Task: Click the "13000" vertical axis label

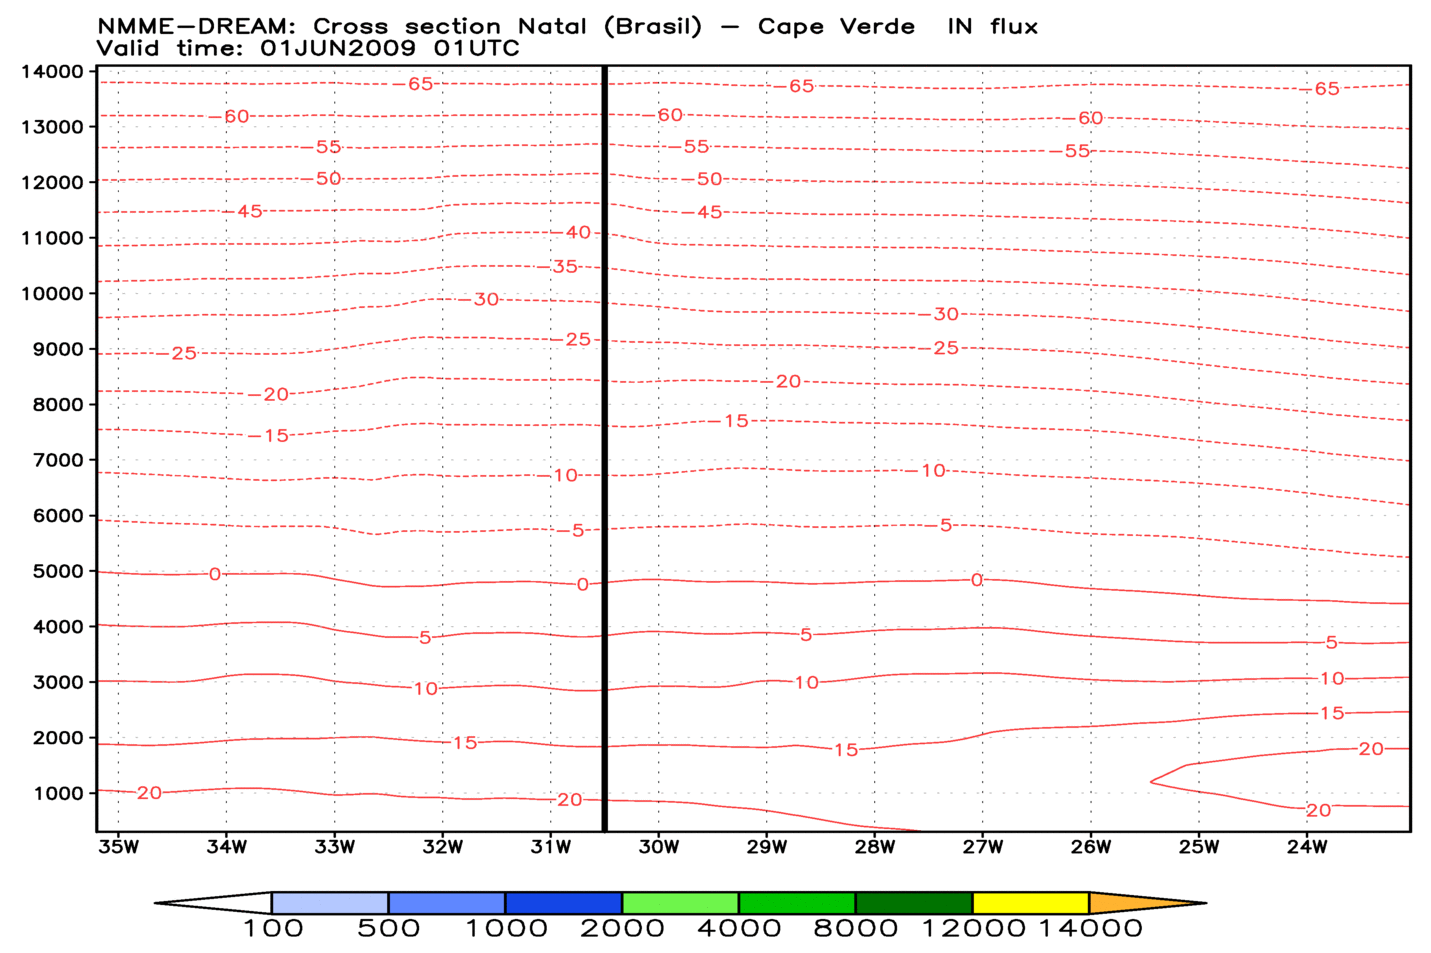Action: click(x=52, y=127)
